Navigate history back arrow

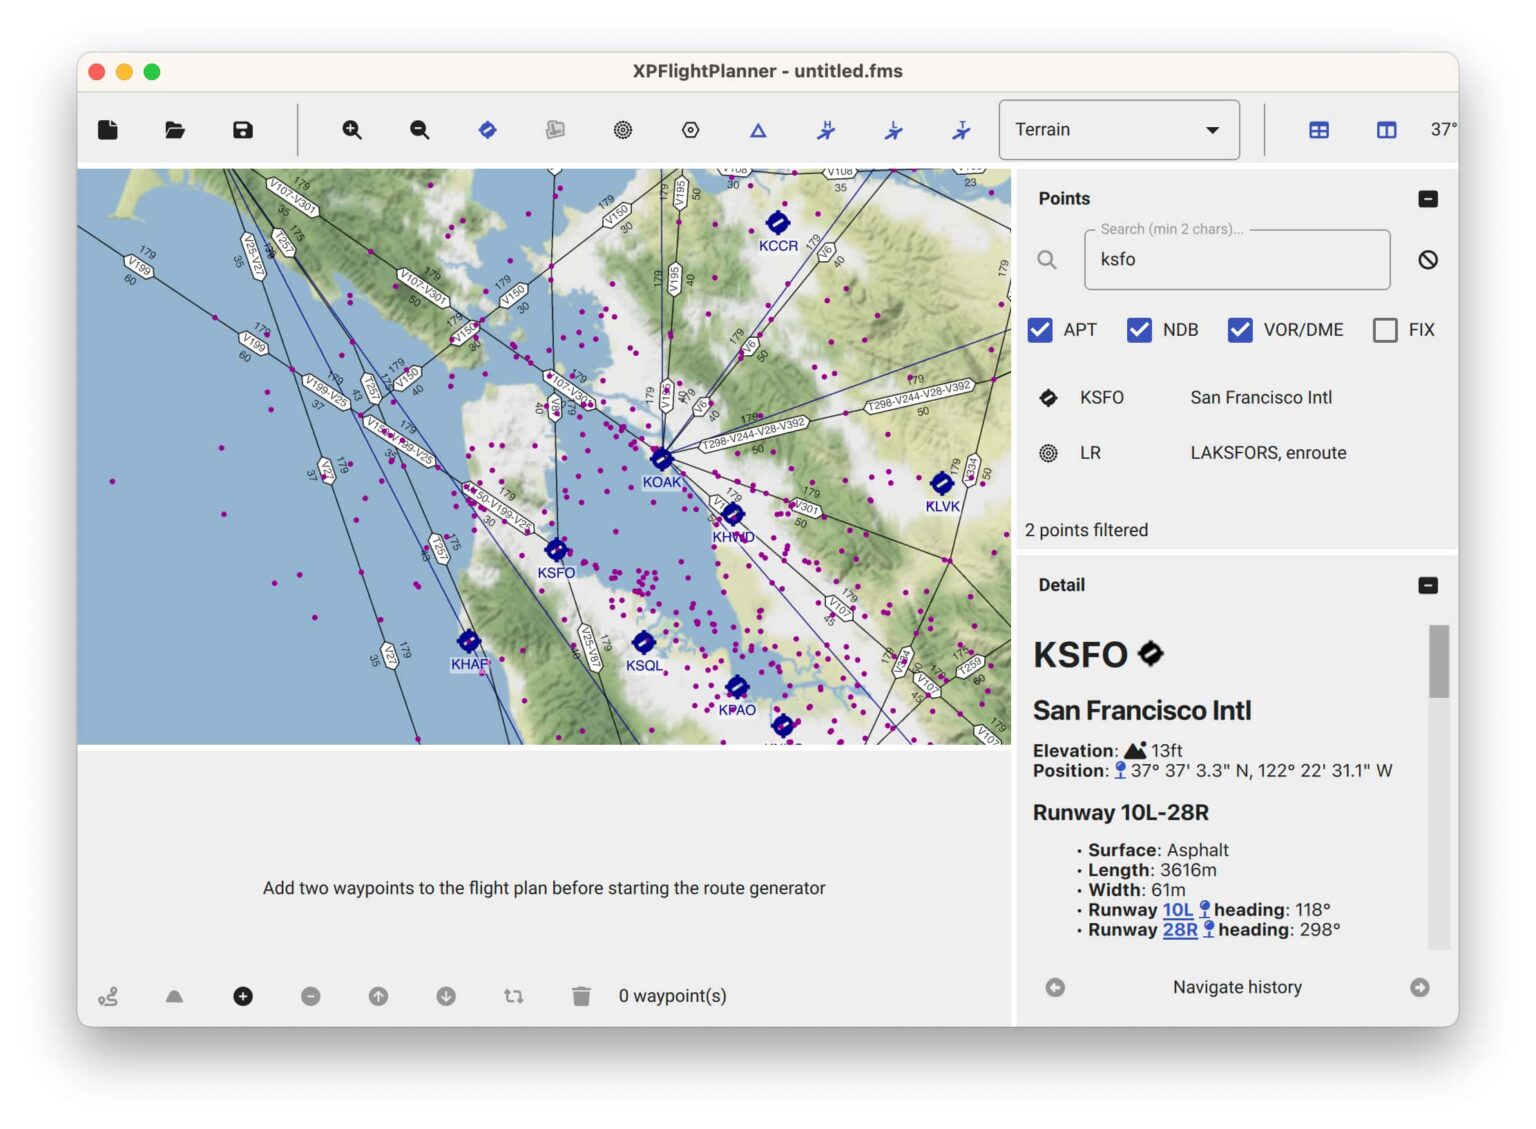[1055, 988]
